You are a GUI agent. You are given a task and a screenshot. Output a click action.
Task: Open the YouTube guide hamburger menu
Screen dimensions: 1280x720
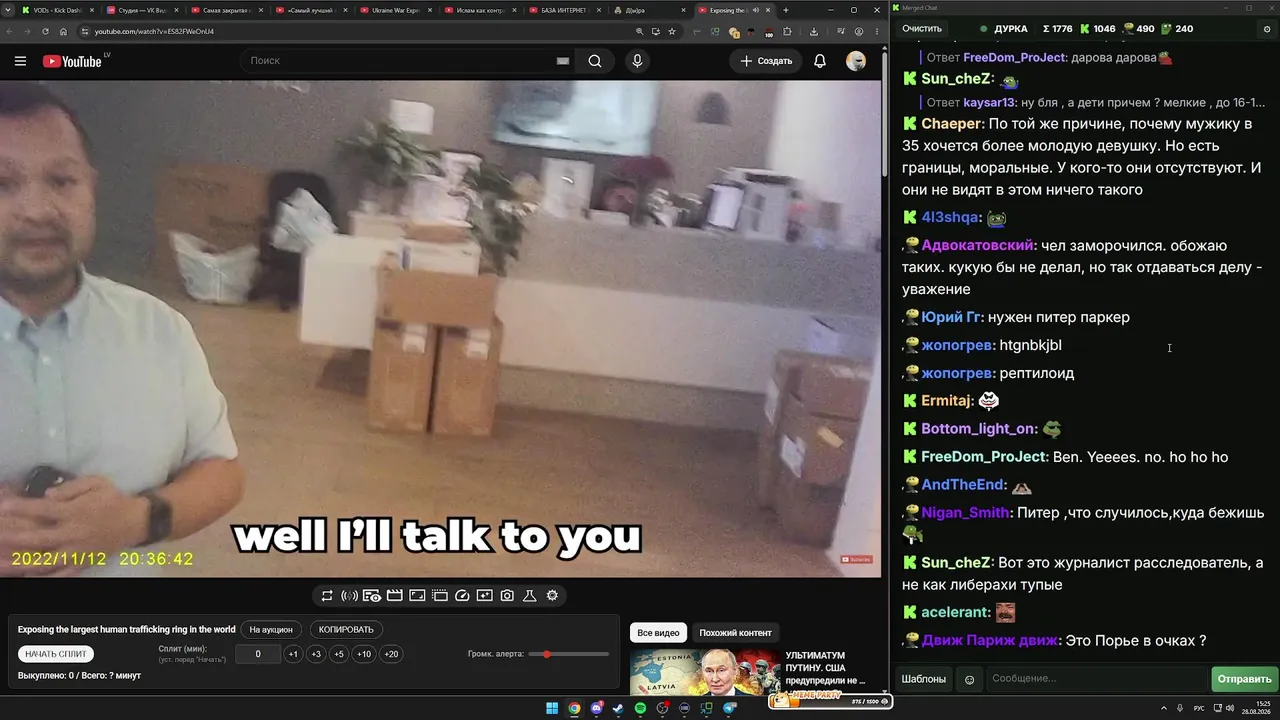tap(20, 61)
